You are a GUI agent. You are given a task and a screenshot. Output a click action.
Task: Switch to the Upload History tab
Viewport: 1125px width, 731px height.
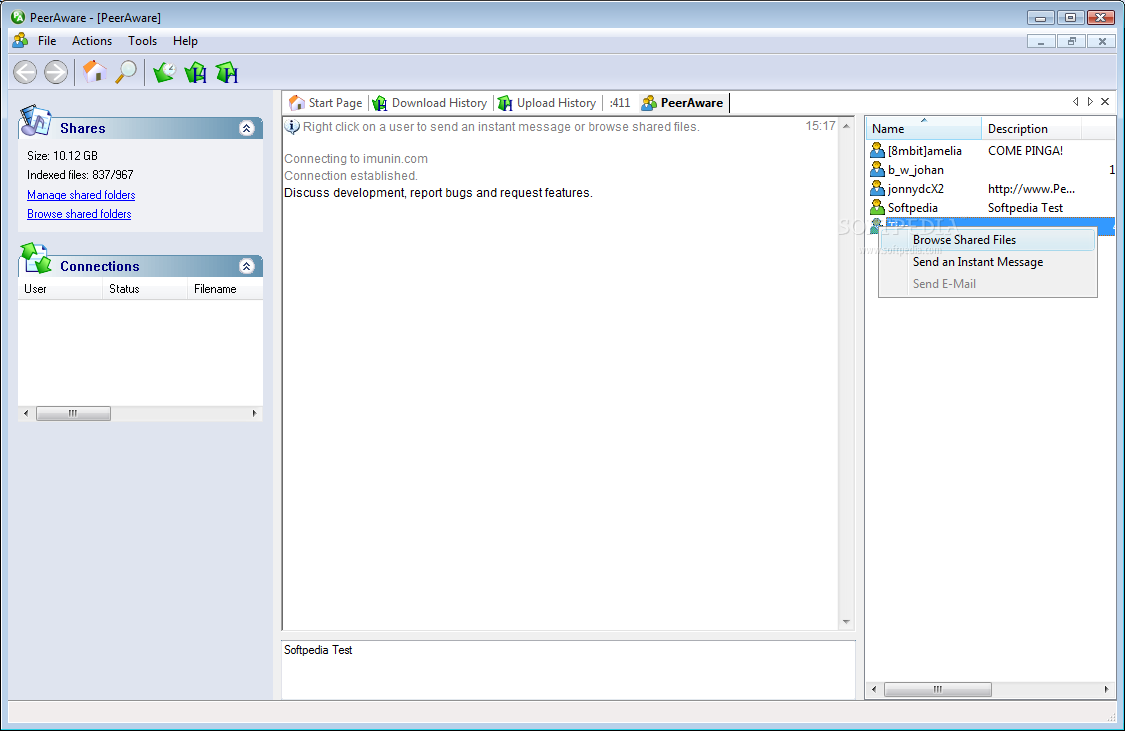click(x=547, y=103)
